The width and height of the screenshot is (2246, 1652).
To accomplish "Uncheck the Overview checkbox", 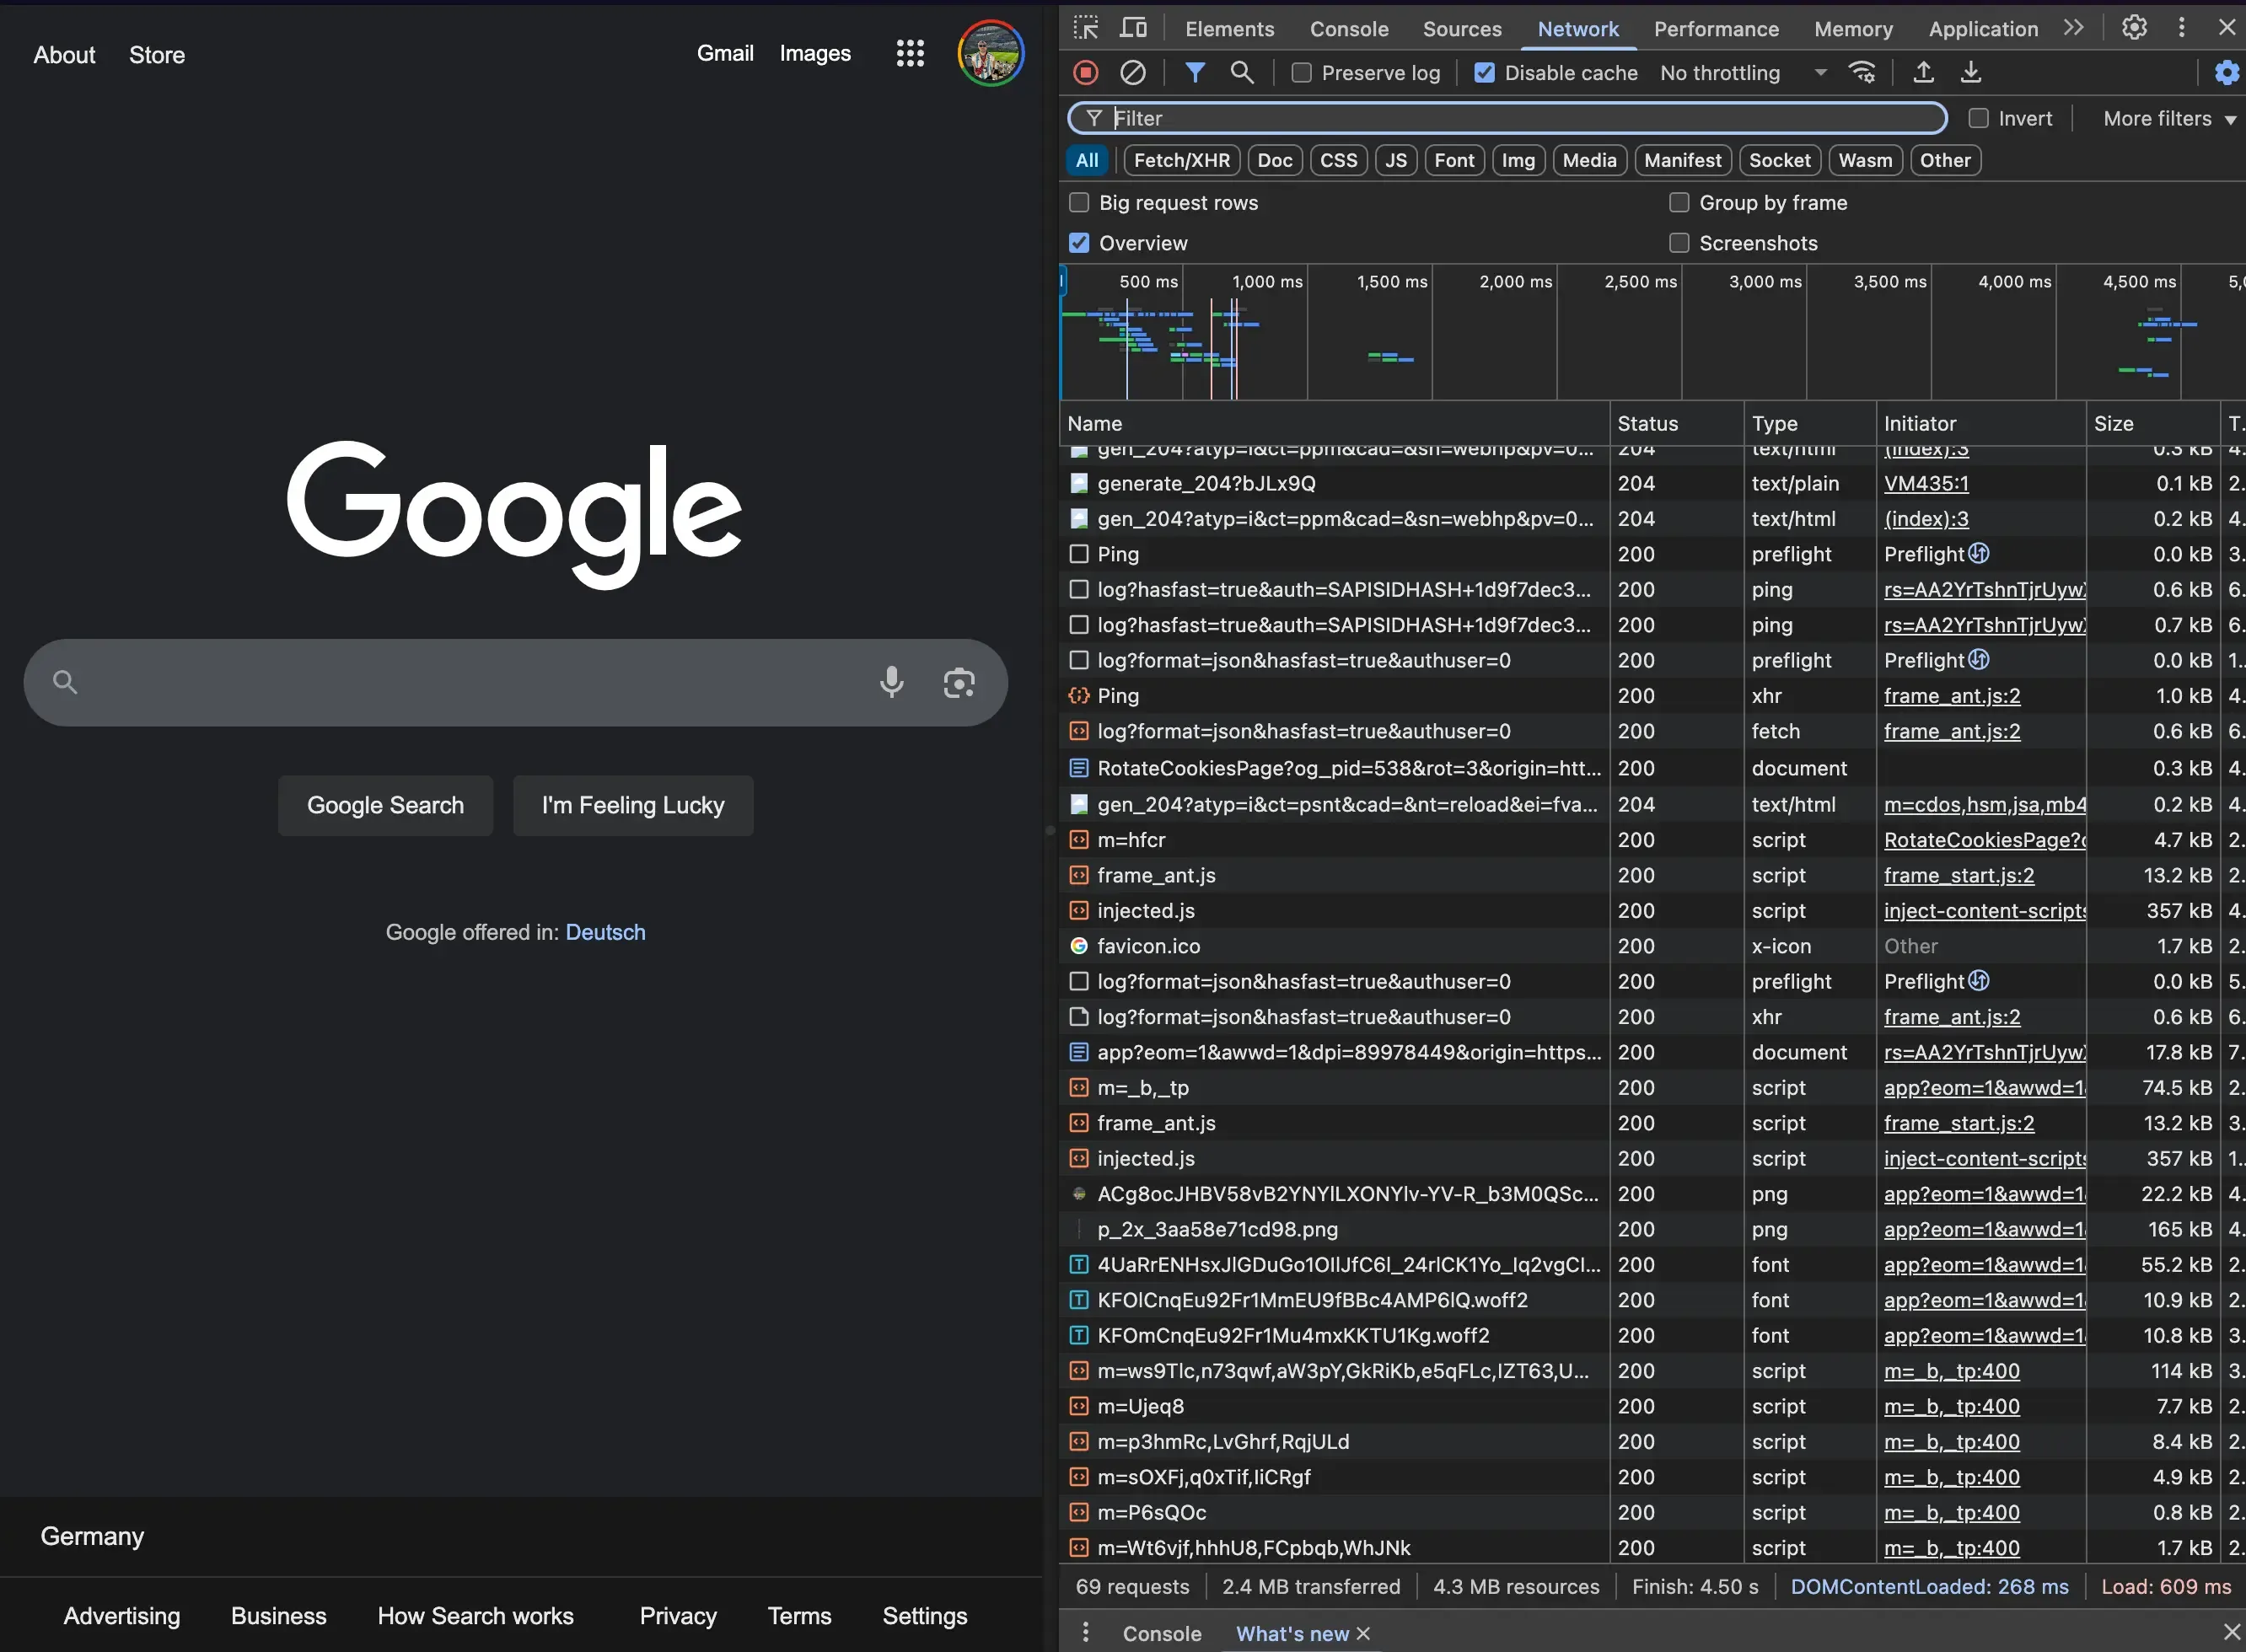I will coord(1079,243).
